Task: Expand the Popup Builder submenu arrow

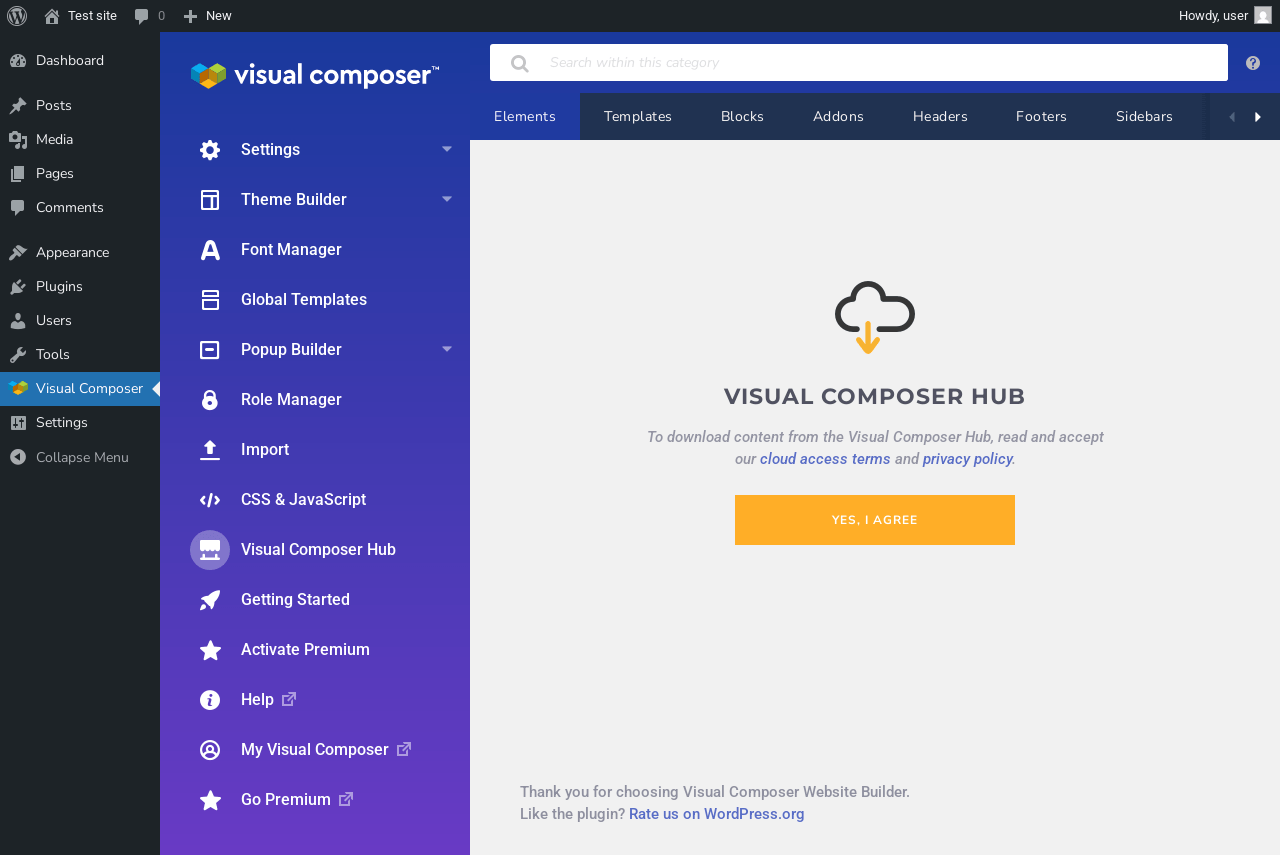Action: (447, 349)
